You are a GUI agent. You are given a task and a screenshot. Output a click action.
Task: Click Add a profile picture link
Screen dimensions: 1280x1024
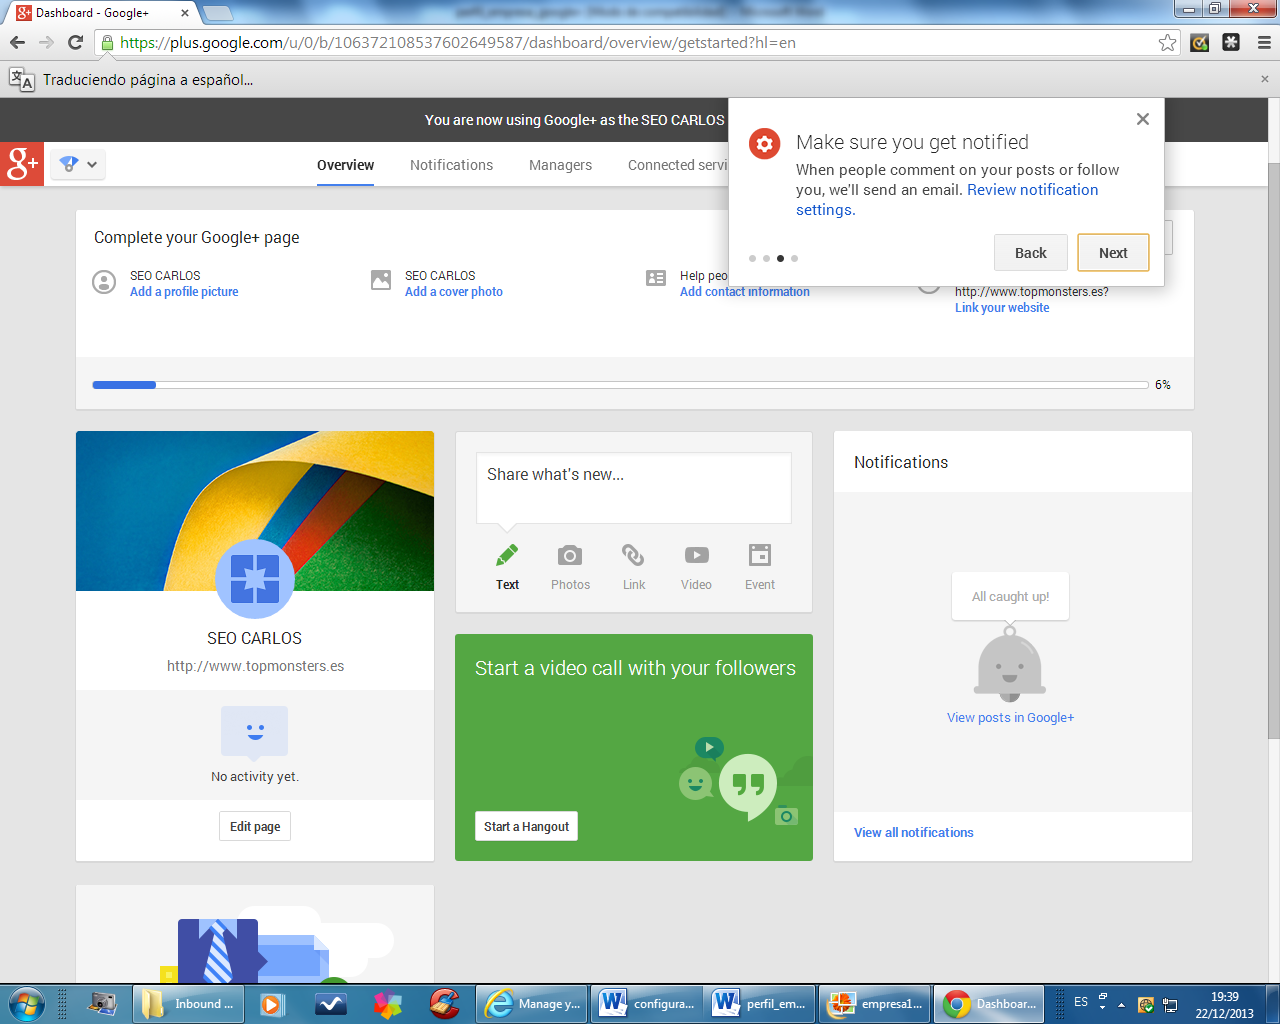tap(184, 292)
